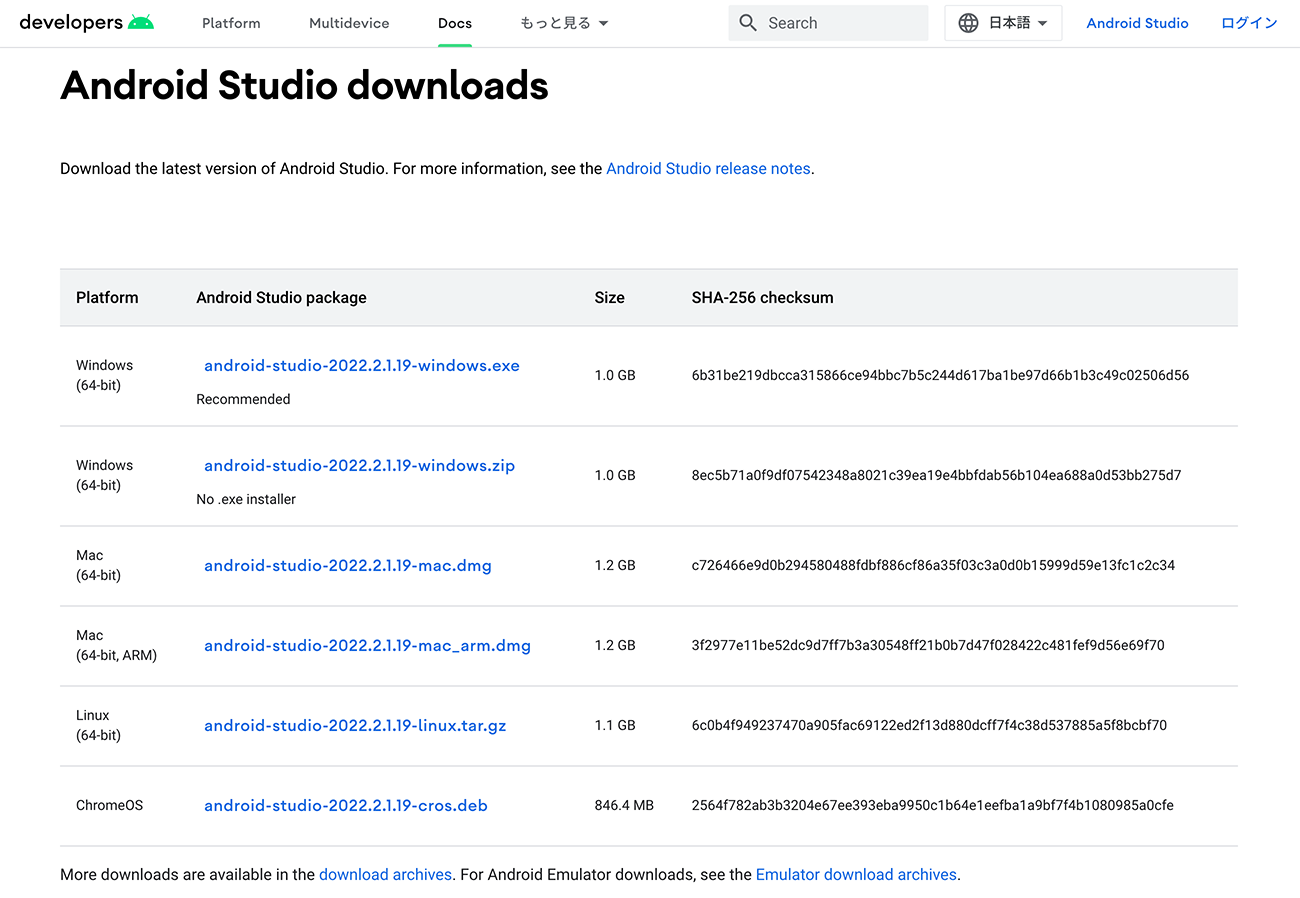1300x898 pixels.
Task: Click the ログイン sign-in link
Action: coord(1249,23)
